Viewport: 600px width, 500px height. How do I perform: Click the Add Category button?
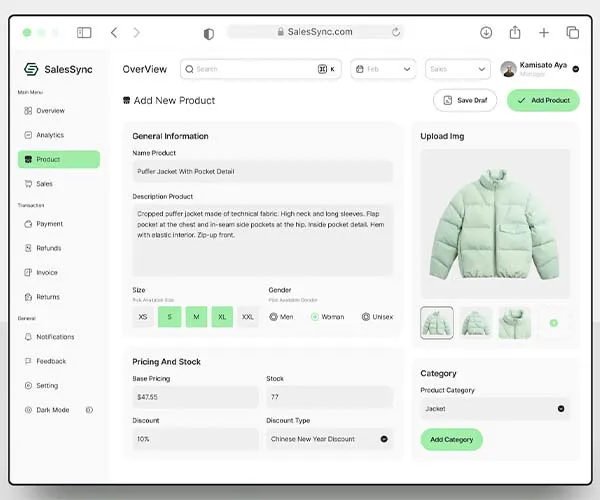click(452, 440)
